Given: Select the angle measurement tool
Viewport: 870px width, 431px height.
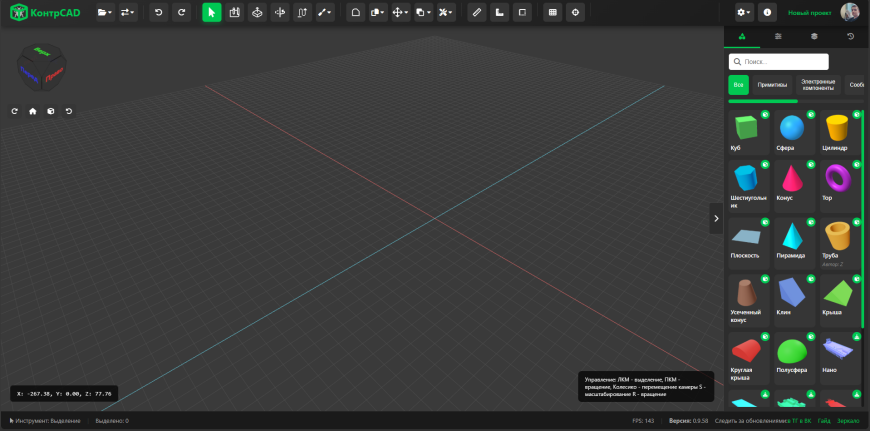Looking at the screenshot, I should click(x=499, y=12).
